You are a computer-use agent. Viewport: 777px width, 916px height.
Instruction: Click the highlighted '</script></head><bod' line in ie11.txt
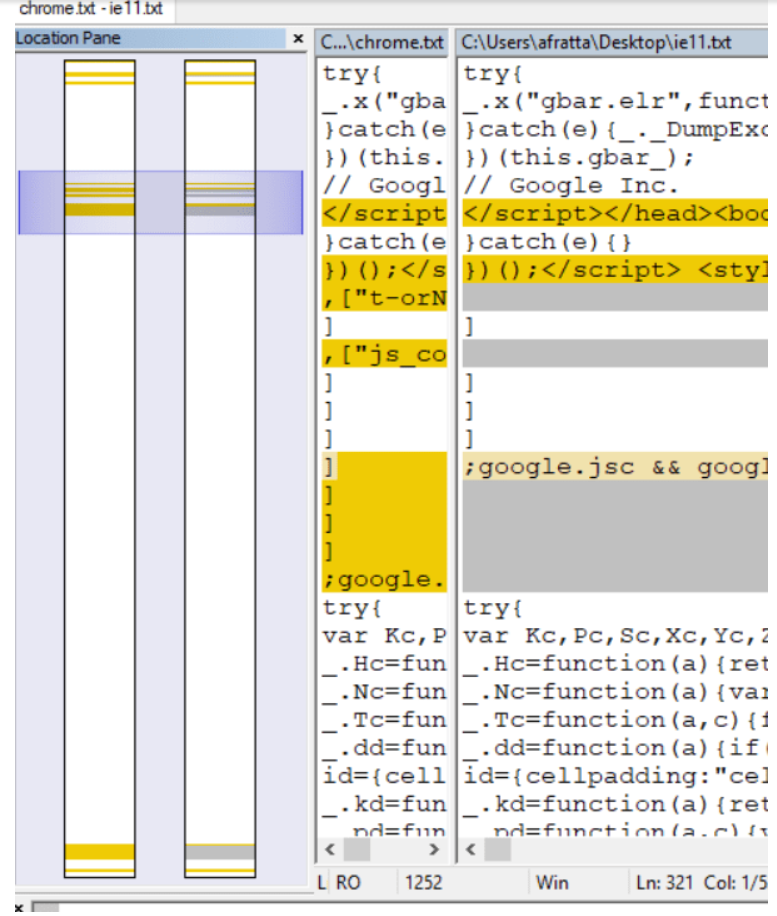tap(615, 213)
